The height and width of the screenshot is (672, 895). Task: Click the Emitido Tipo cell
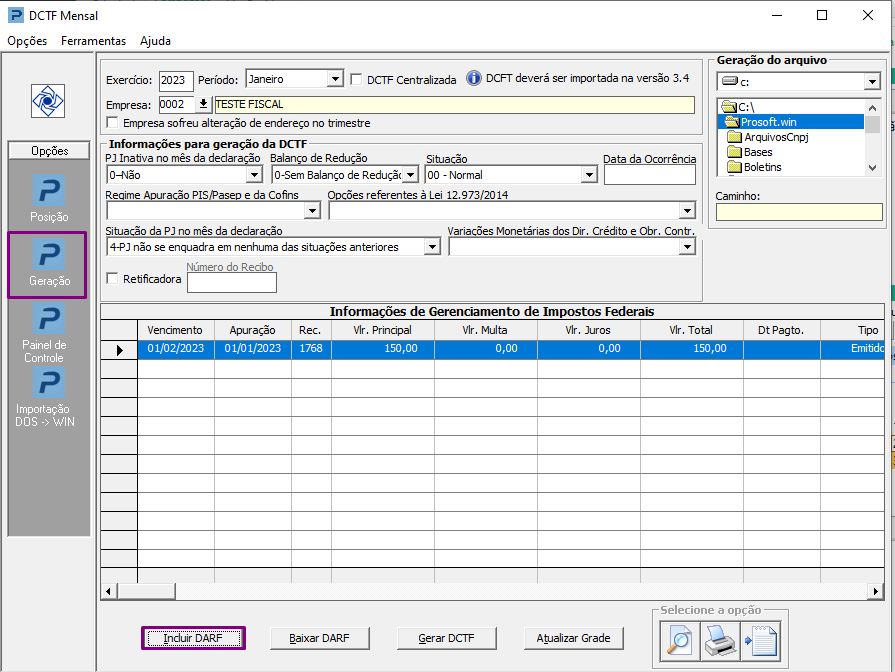853,349
